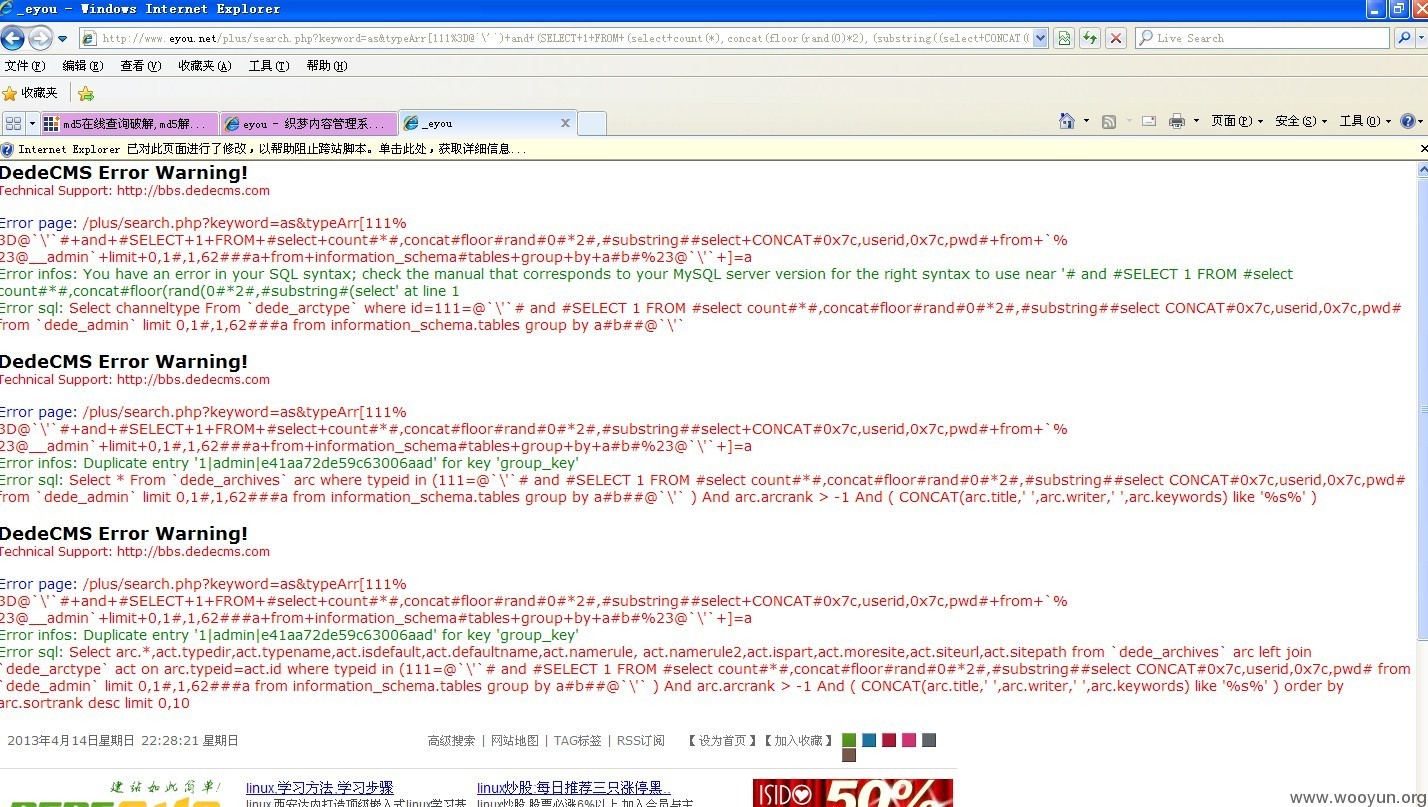Refresh the current page
1428x807 pixels.
coord(1090,38)
